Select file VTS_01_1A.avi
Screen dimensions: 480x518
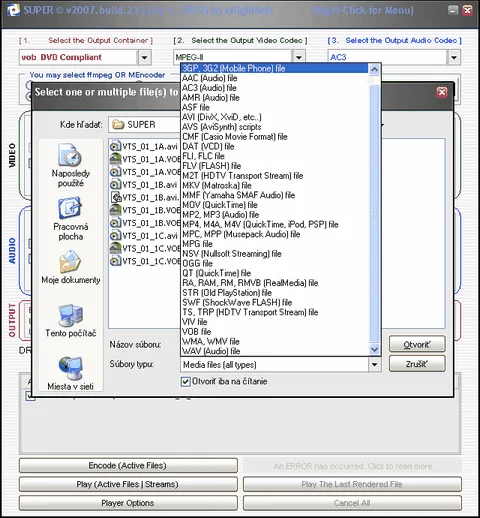[x=144, y=146]
